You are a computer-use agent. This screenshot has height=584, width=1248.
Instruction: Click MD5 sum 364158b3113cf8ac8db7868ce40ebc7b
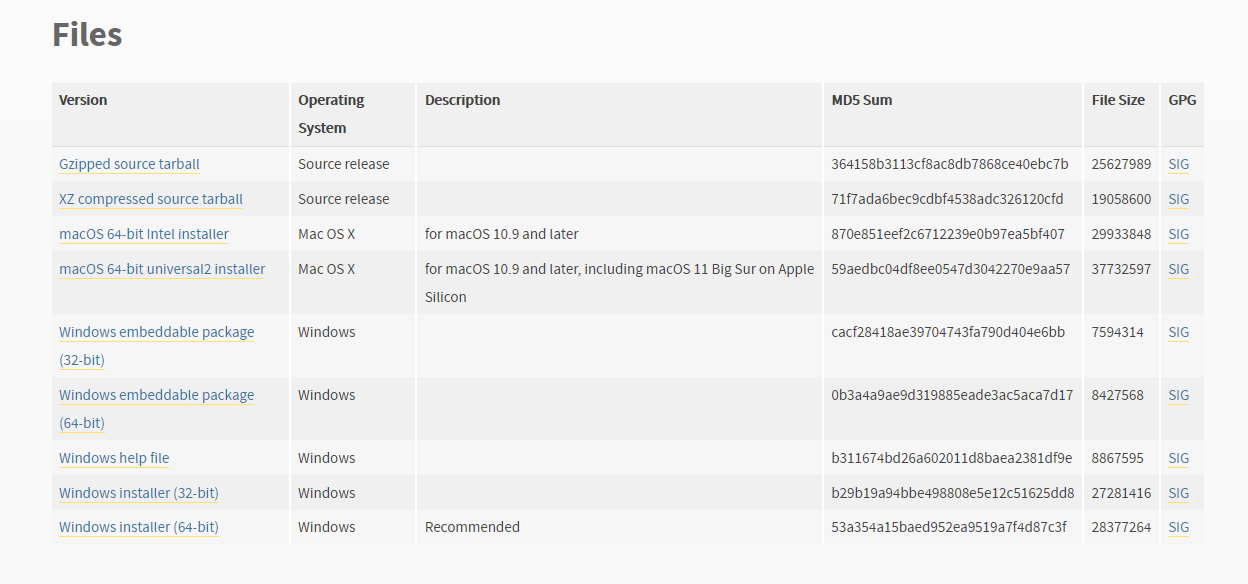point(950,164)
